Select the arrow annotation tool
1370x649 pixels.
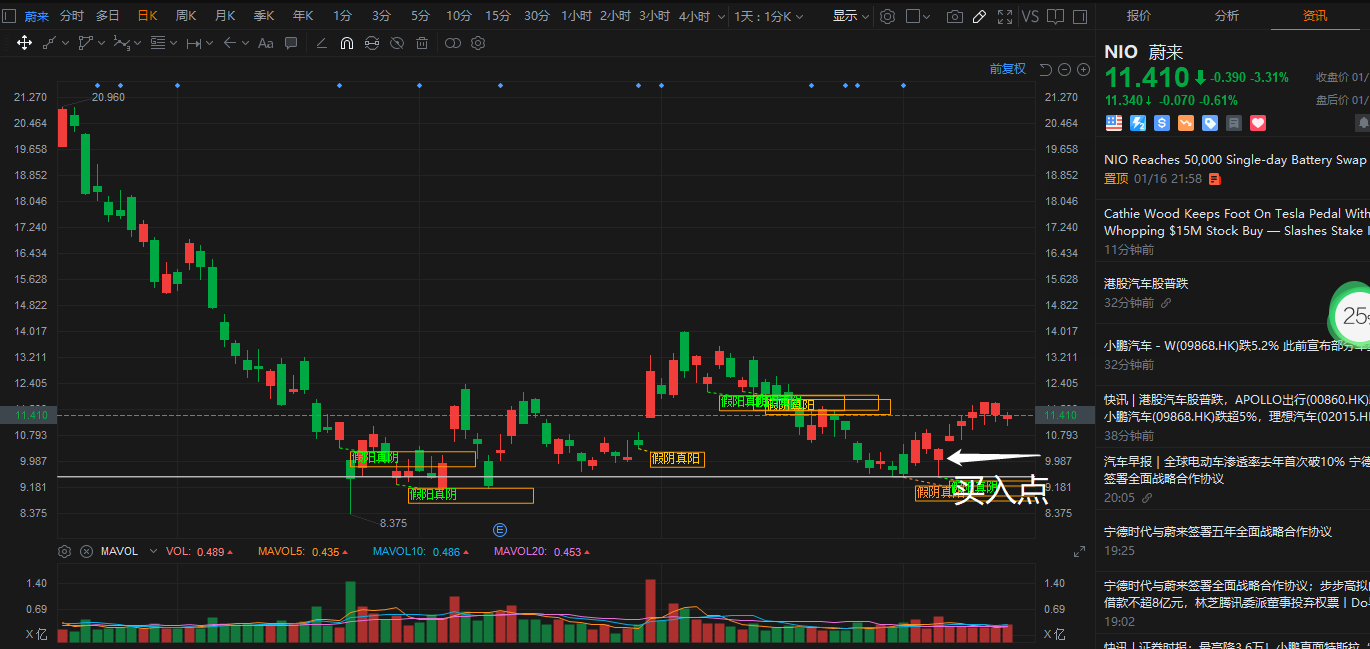(230, 43)
